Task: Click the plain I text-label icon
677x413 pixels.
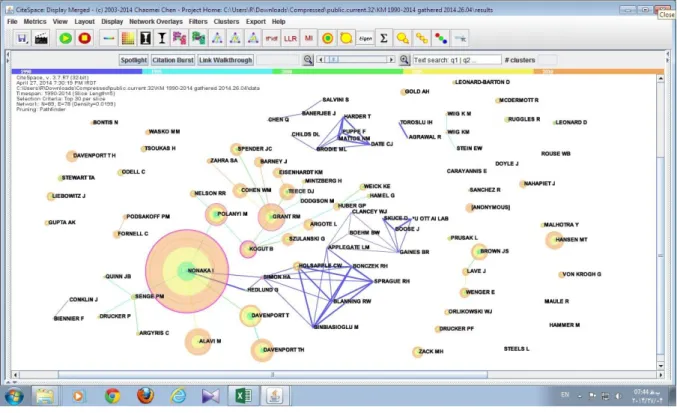Action: 162,38
